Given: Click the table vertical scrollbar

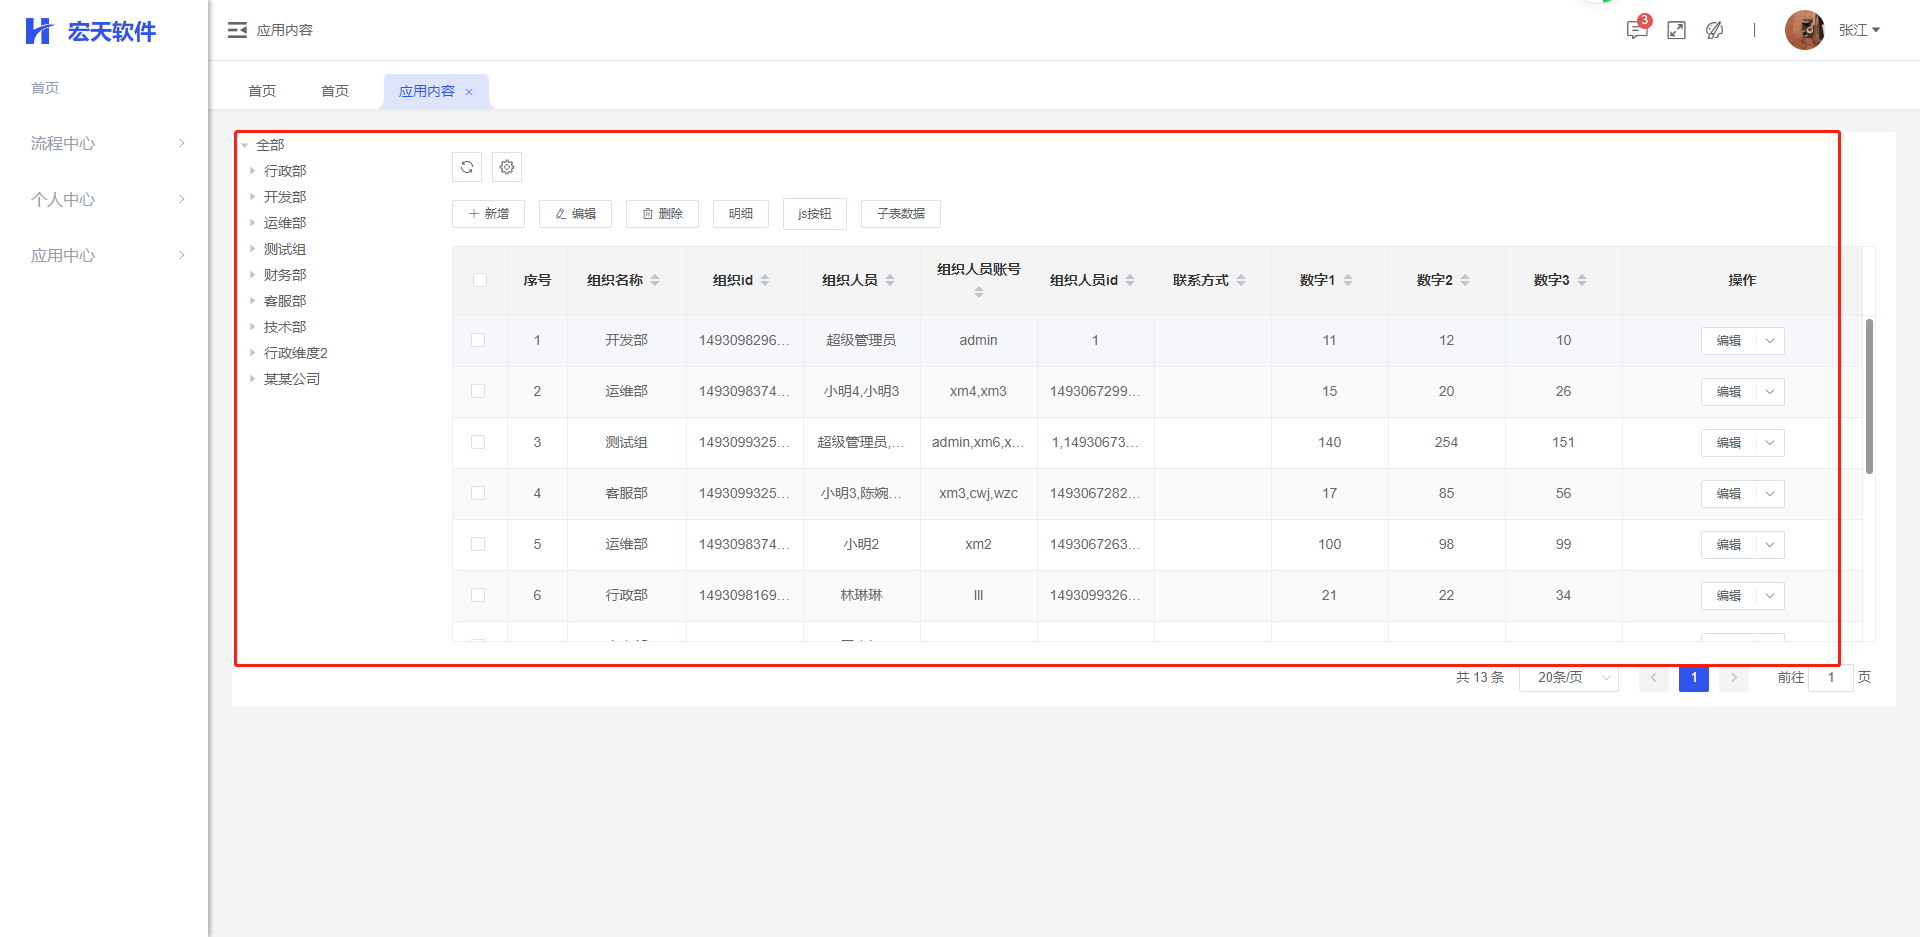Looking at the screenshot, I should point(1869,396).
